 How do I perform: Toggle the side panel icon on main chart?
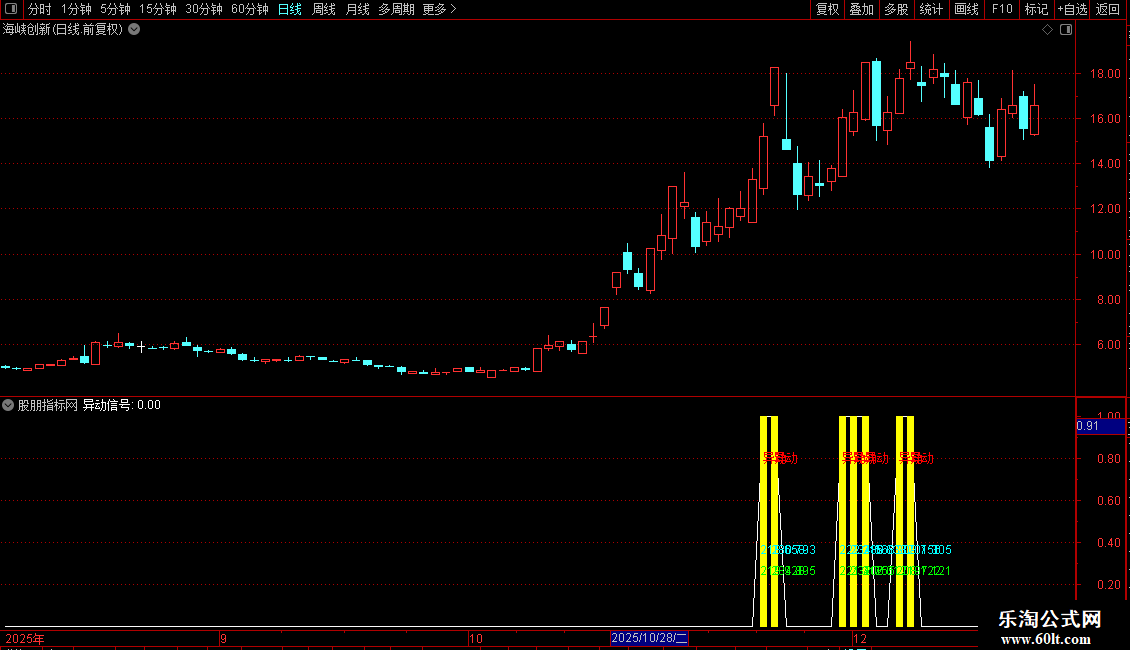pyautogui.click(x=1066, y=30)
